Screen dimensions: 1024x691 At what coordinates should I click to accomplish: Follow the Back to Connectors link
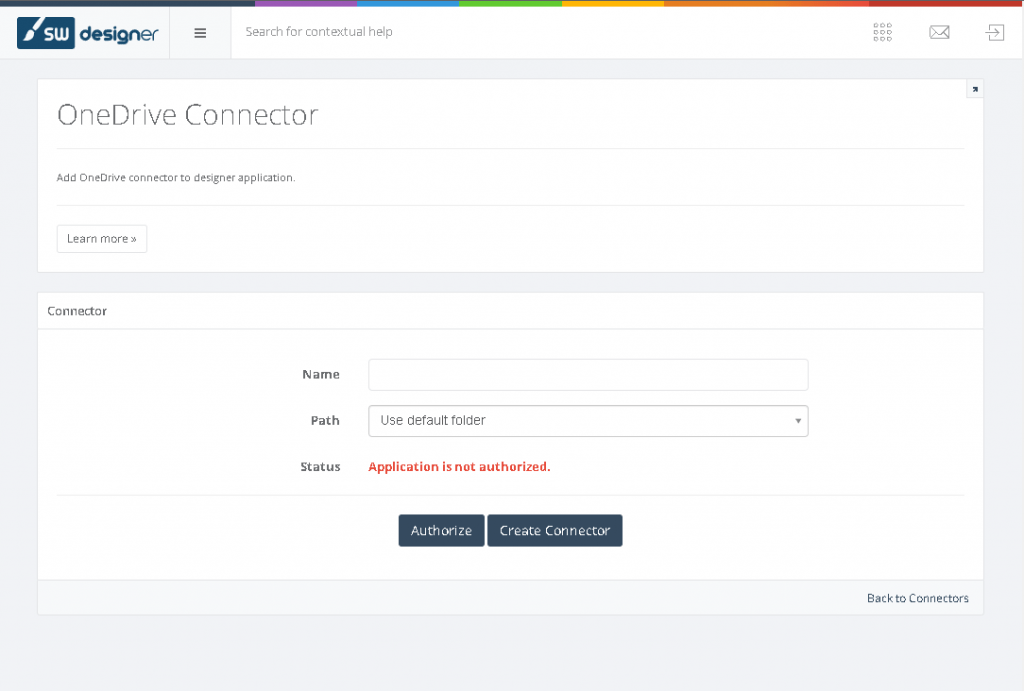click(x=918, y=598)
